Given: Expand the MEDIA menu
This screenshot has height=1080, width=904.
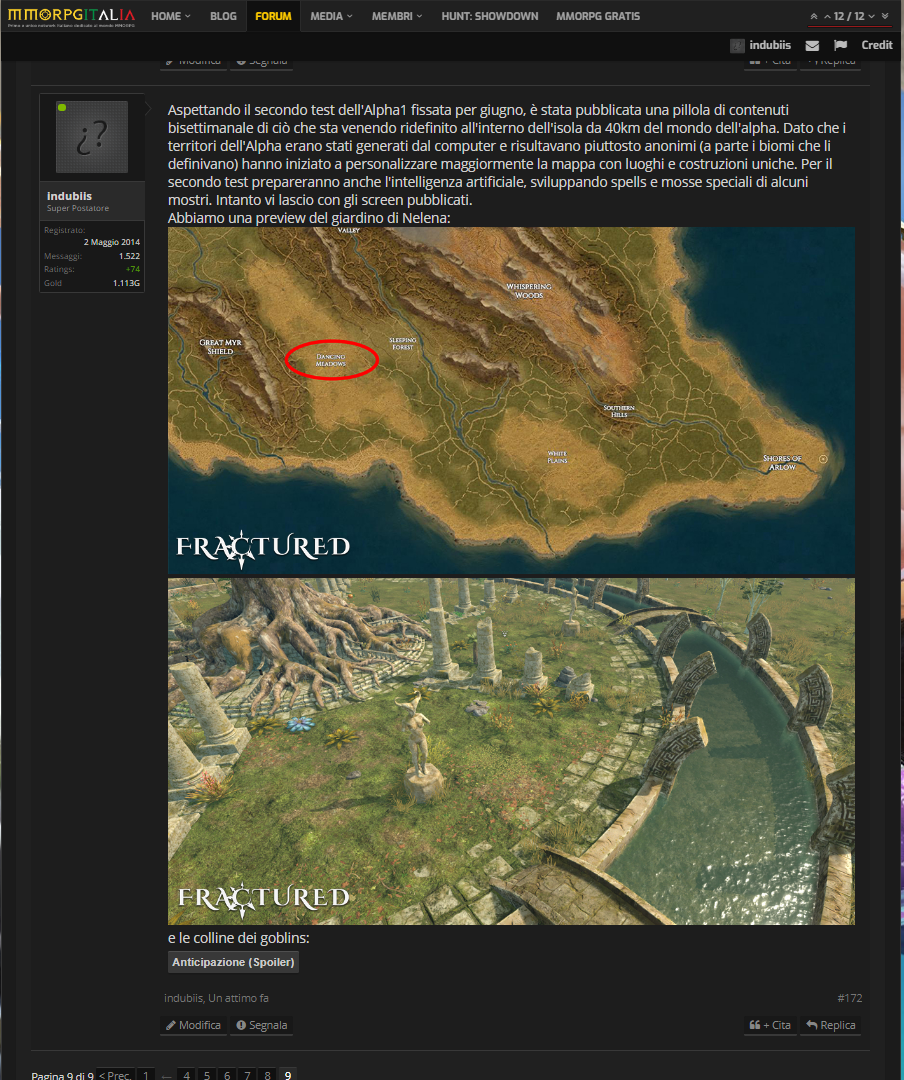Looking at the screenshot, I should pos(331,16).
